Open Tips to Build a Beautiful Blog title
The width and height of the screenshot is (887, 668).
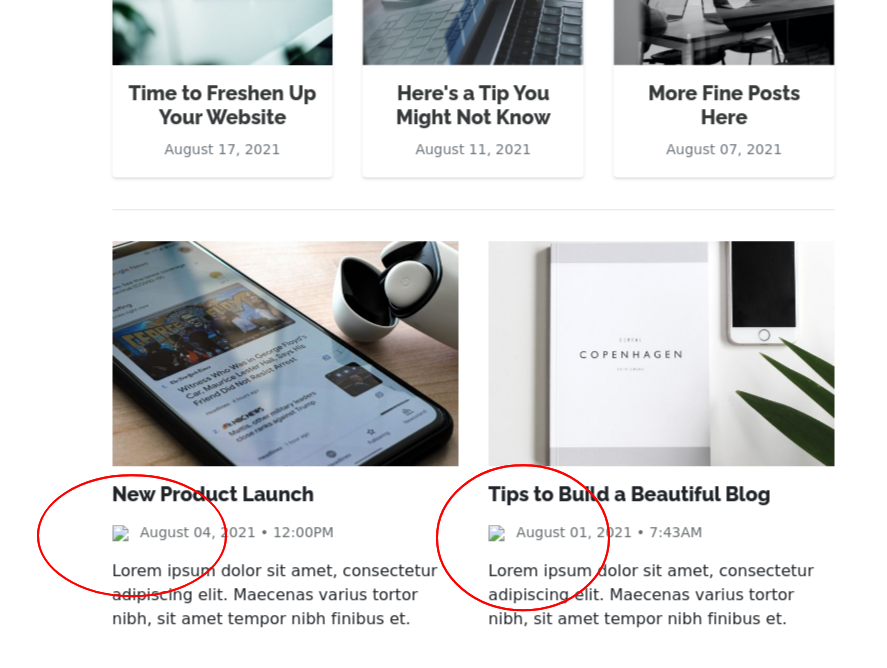[x=629, y=494]
